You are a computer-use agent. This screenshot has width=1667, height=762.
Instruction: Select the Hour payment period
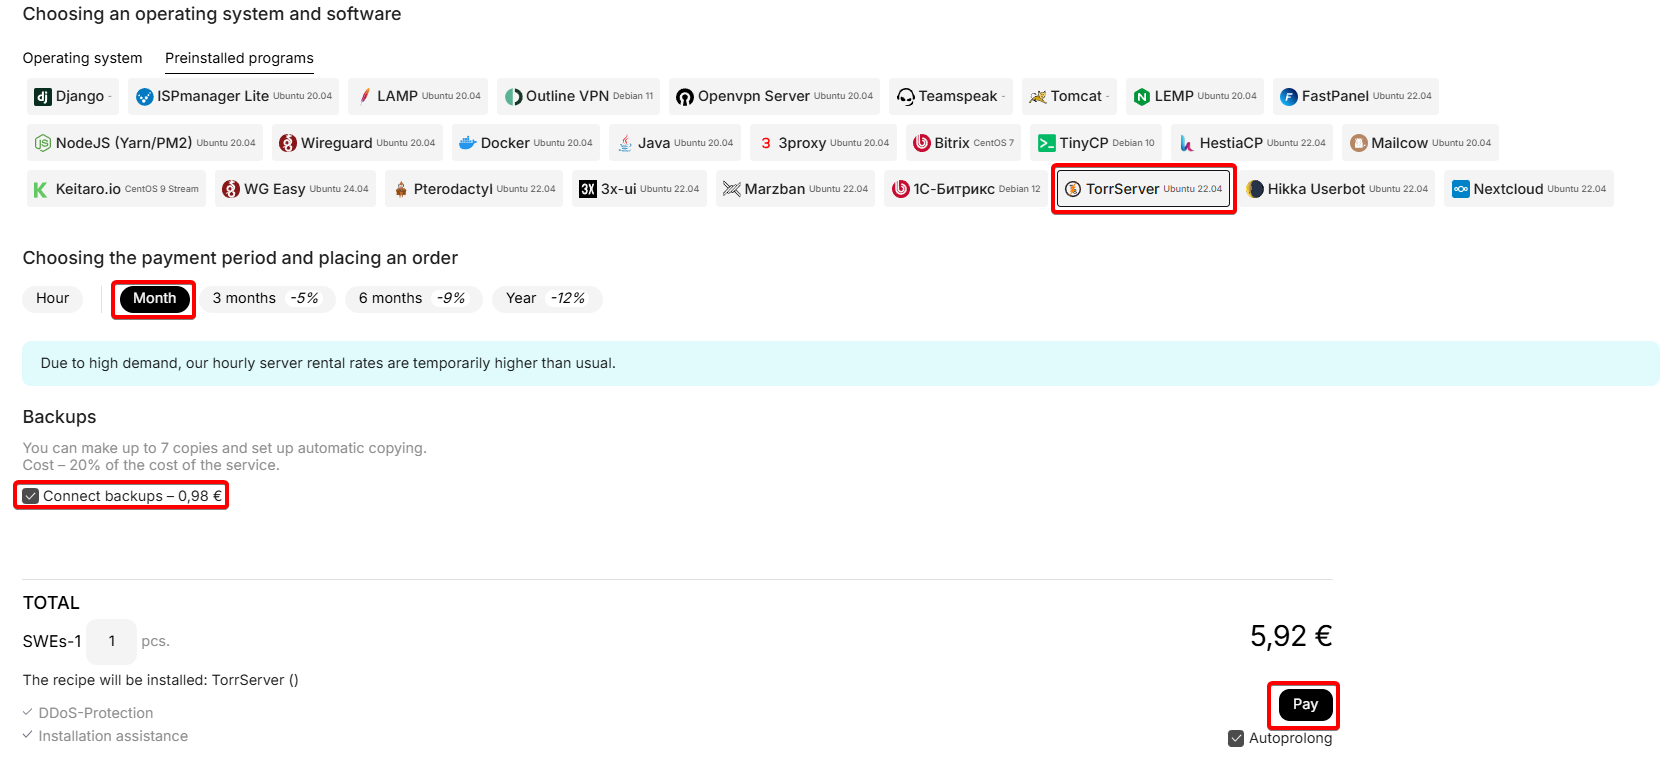(x=52, y=299)
